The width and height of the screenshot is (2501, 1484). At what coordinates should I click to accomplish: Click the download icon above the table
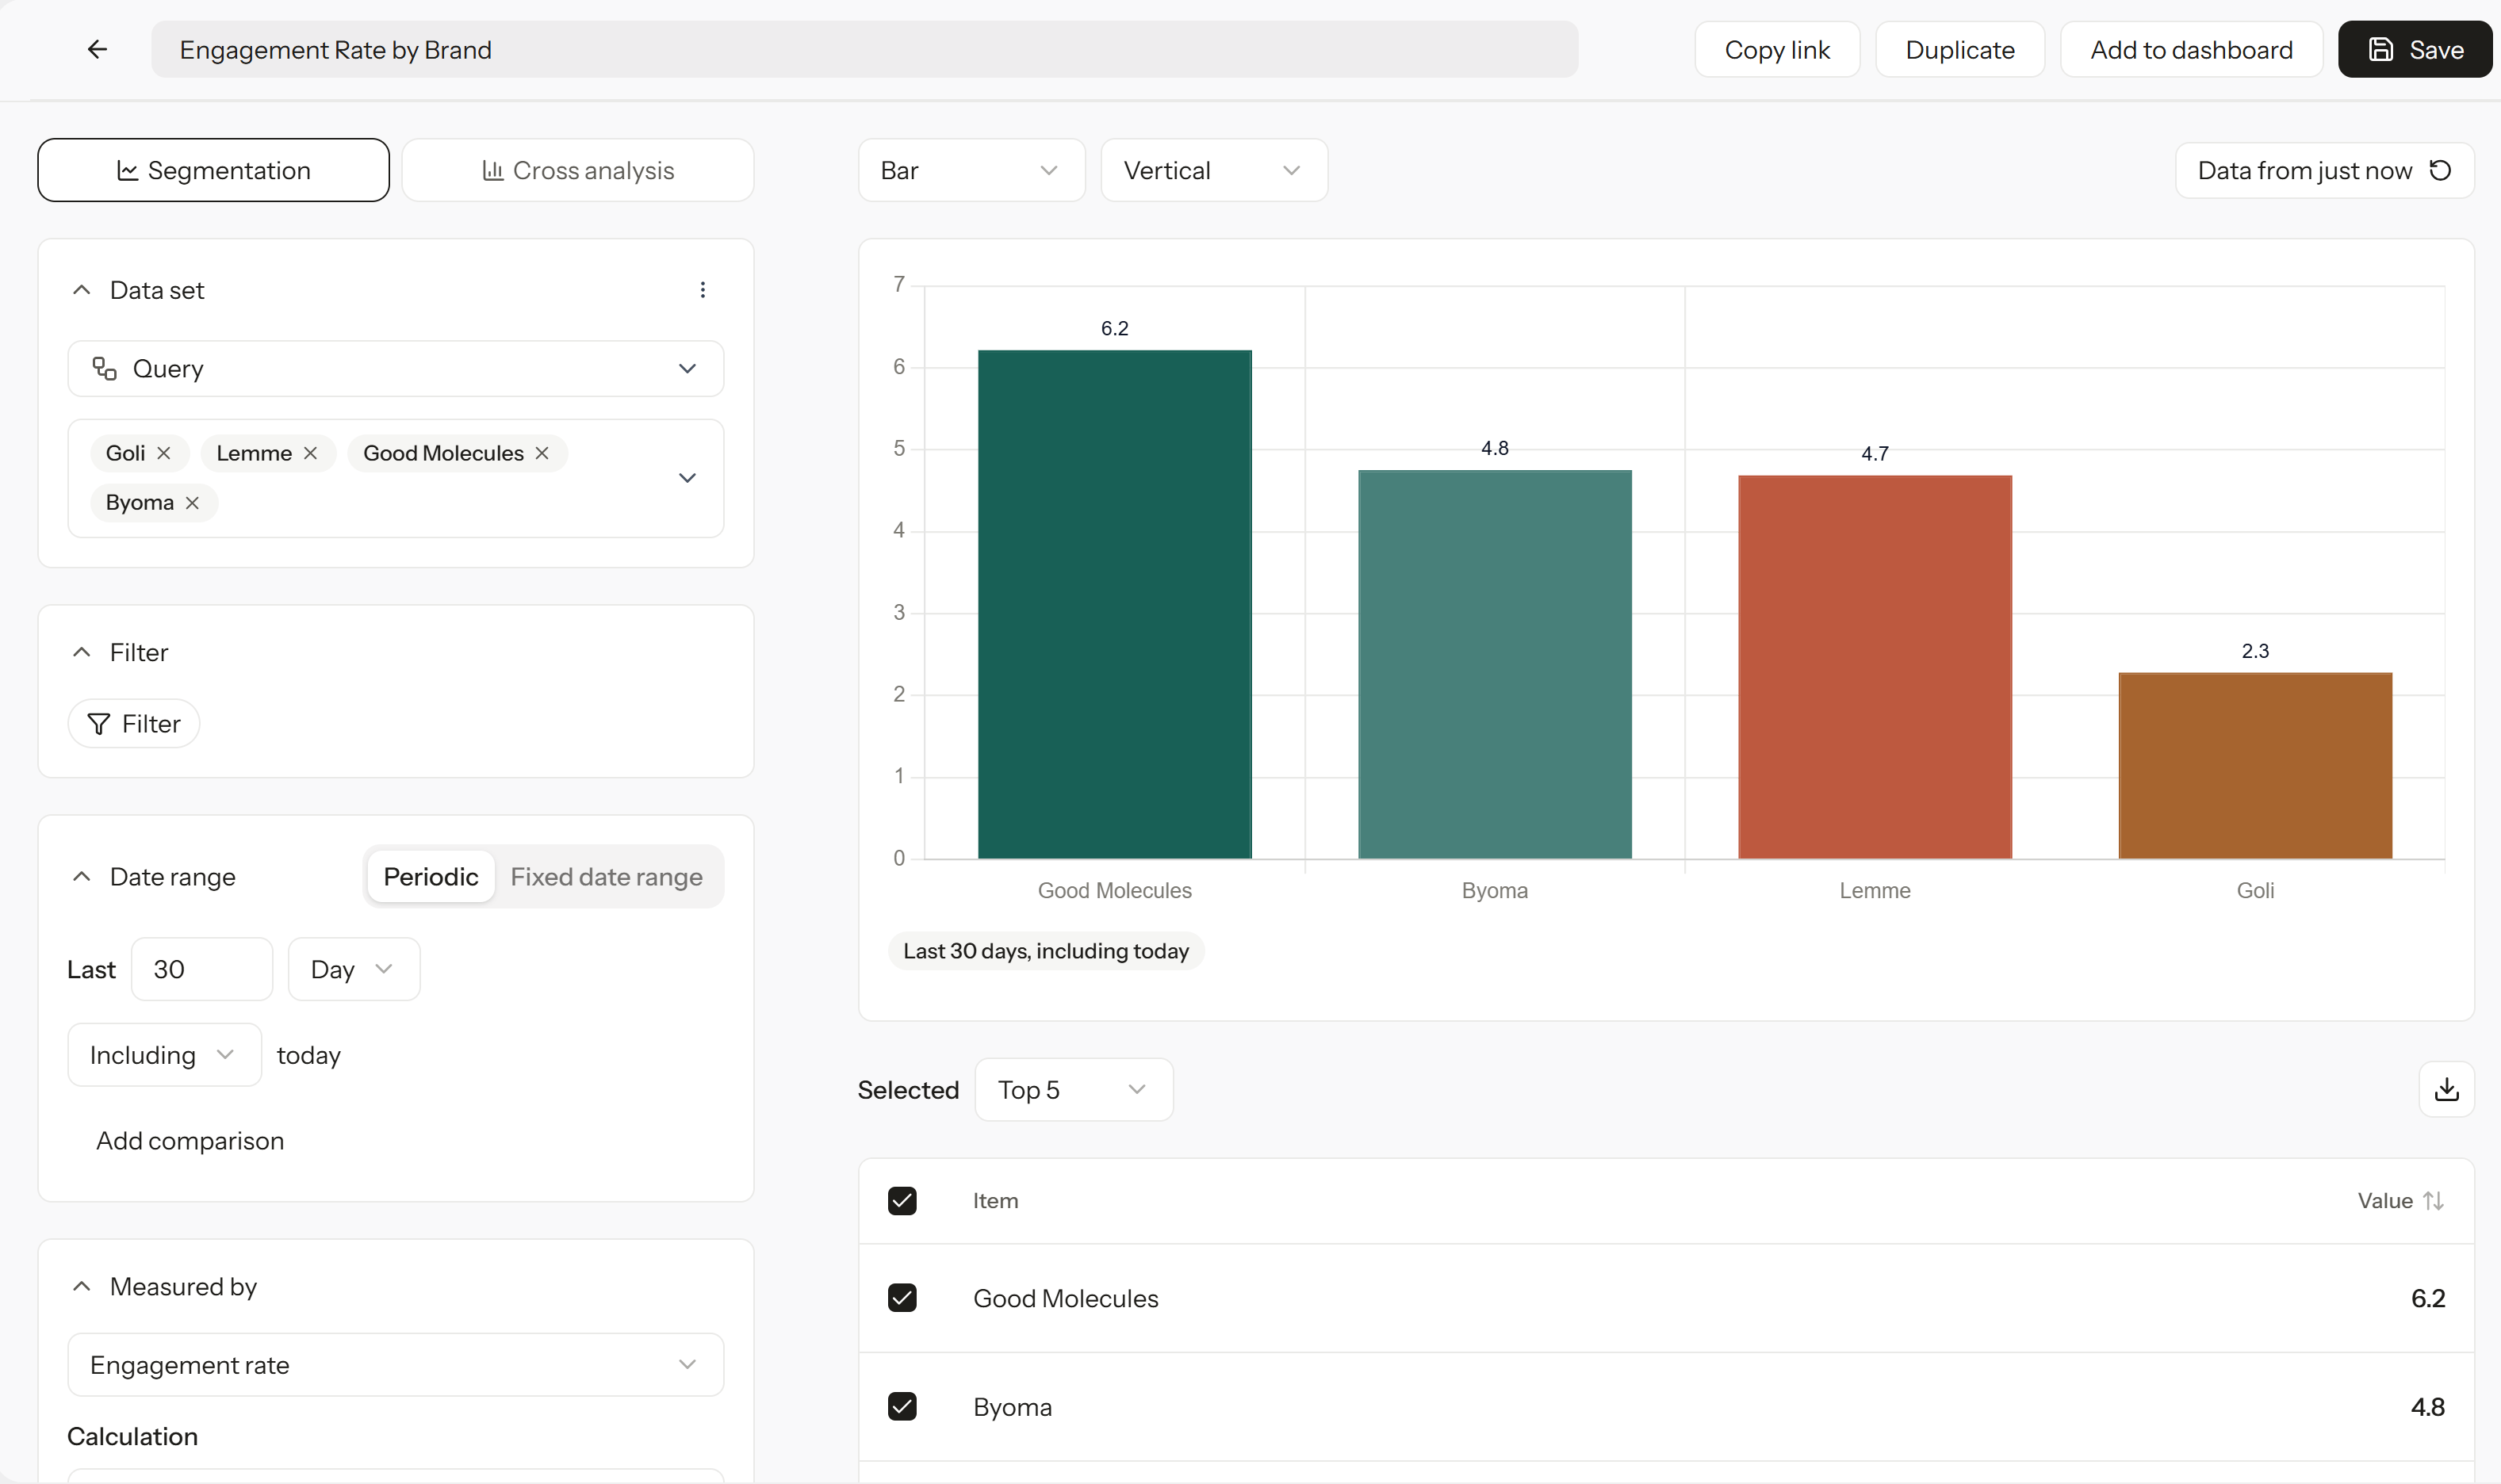pyautogui.click(x=2446, y=1089)
